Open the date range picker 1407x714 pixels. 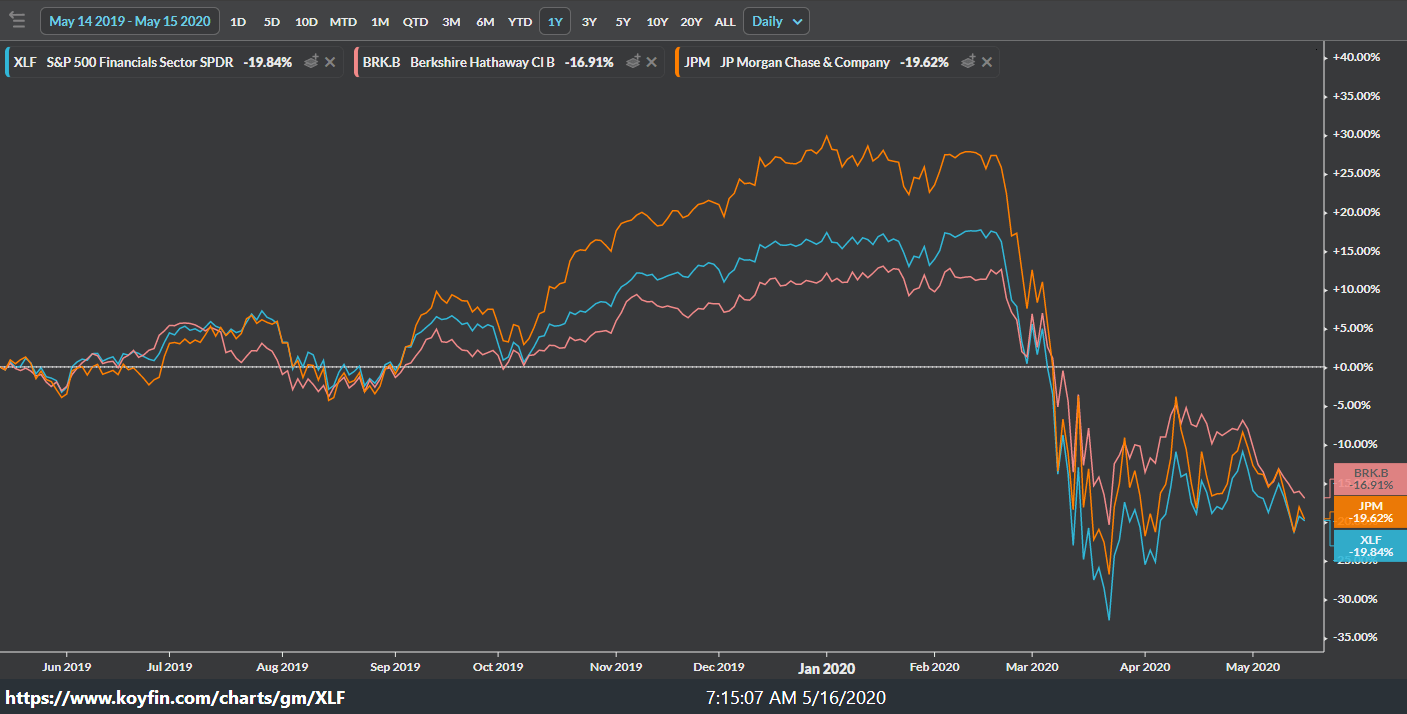[129, 20]
